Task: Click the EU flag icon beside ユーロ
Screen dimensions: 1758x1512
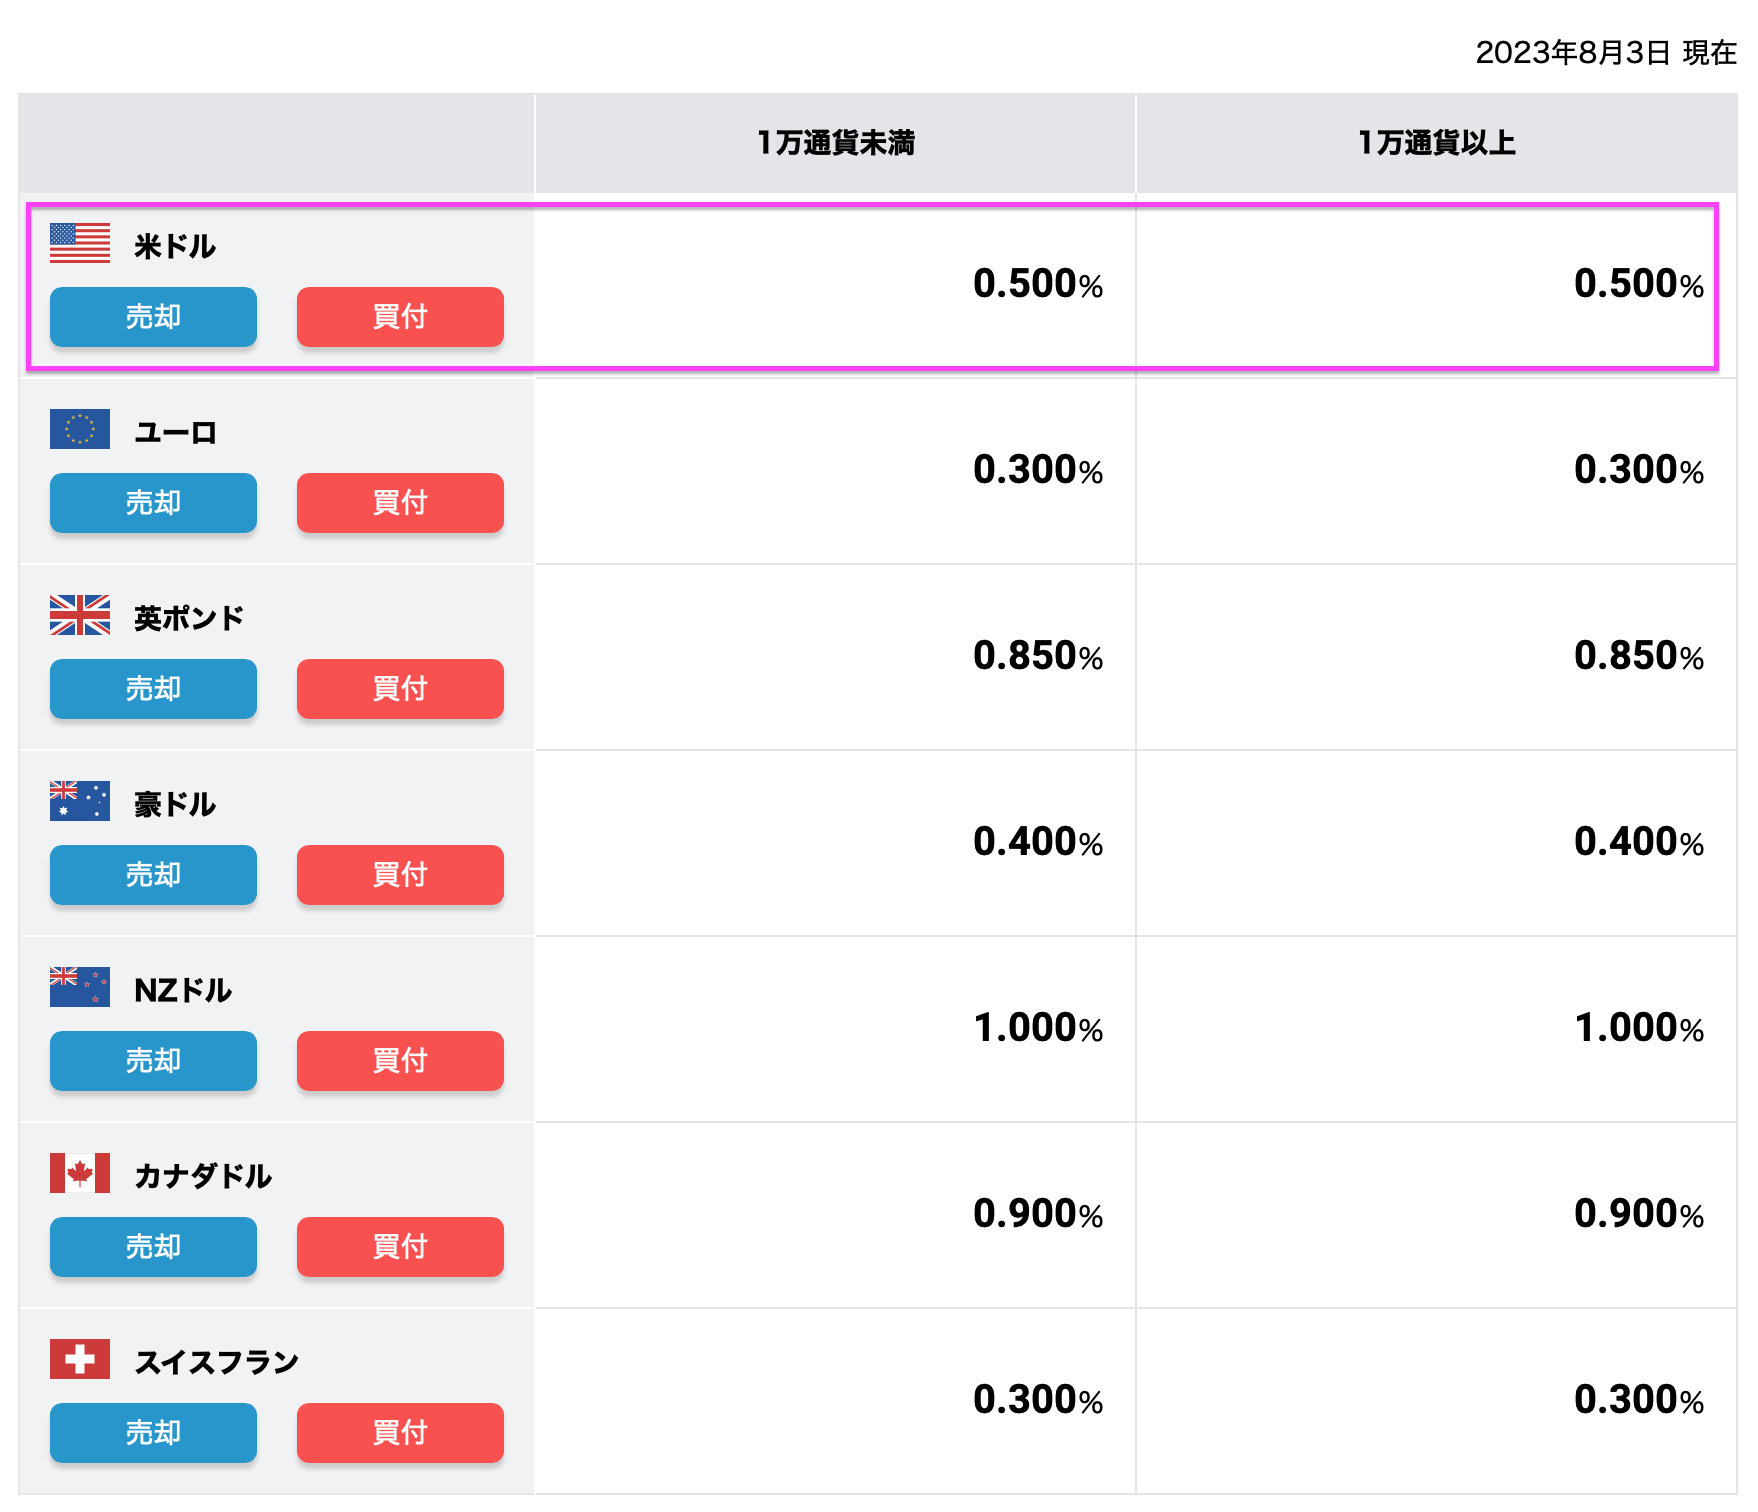Action: pos(80,430)
